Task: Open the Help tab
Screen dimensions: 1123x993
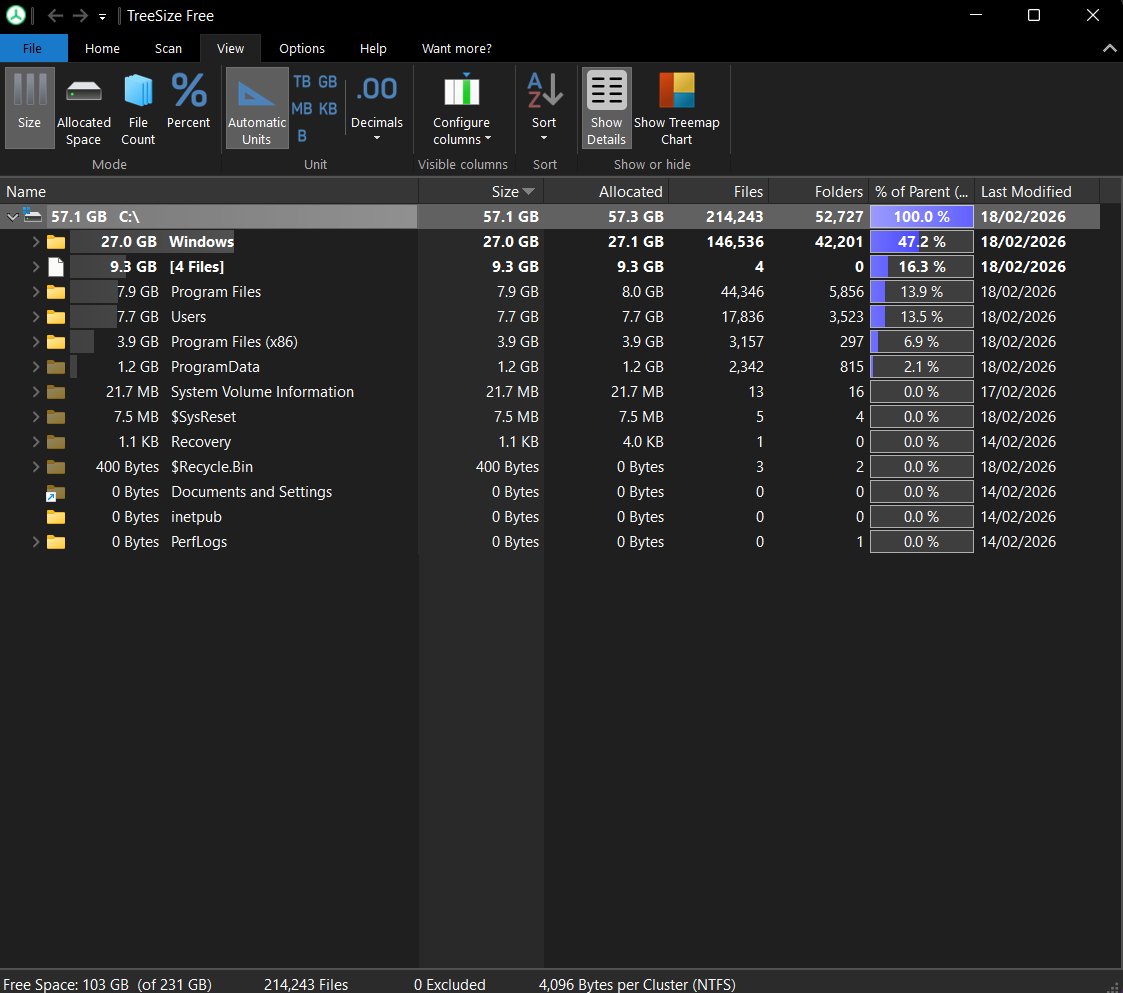Action: (x=373, y=48)
